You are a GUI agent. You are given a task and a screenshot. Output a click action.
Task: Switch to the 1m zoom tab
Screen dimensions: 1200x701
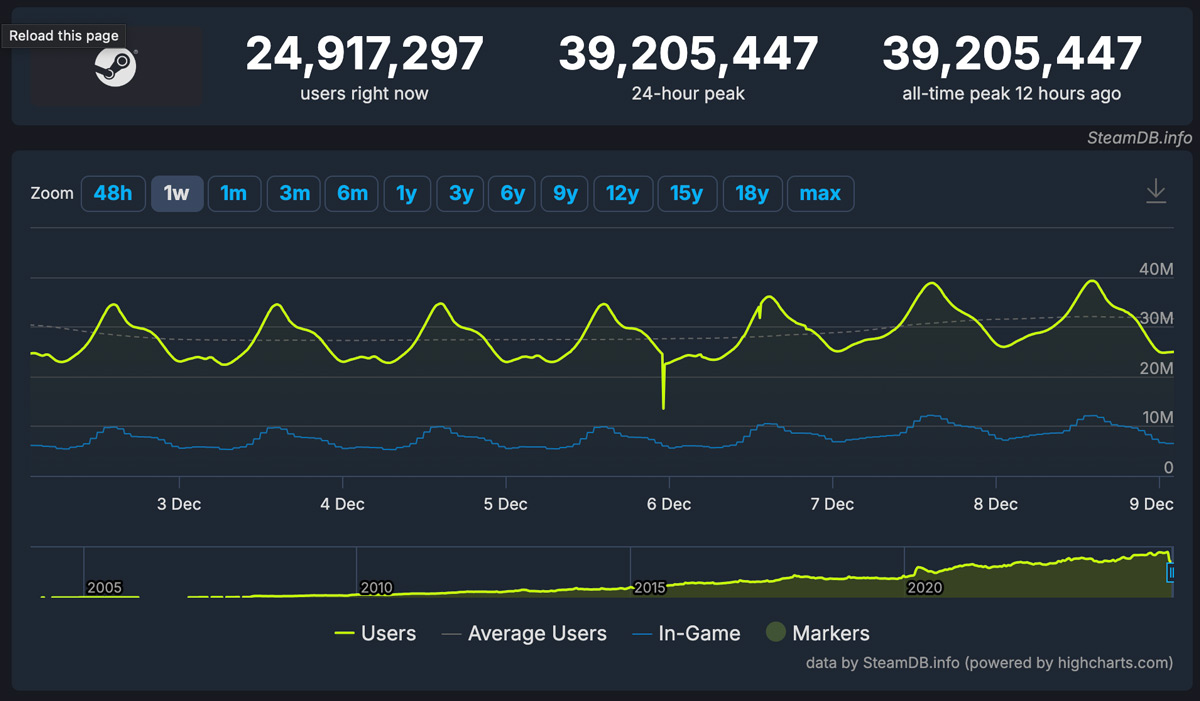tap(234, 193)
